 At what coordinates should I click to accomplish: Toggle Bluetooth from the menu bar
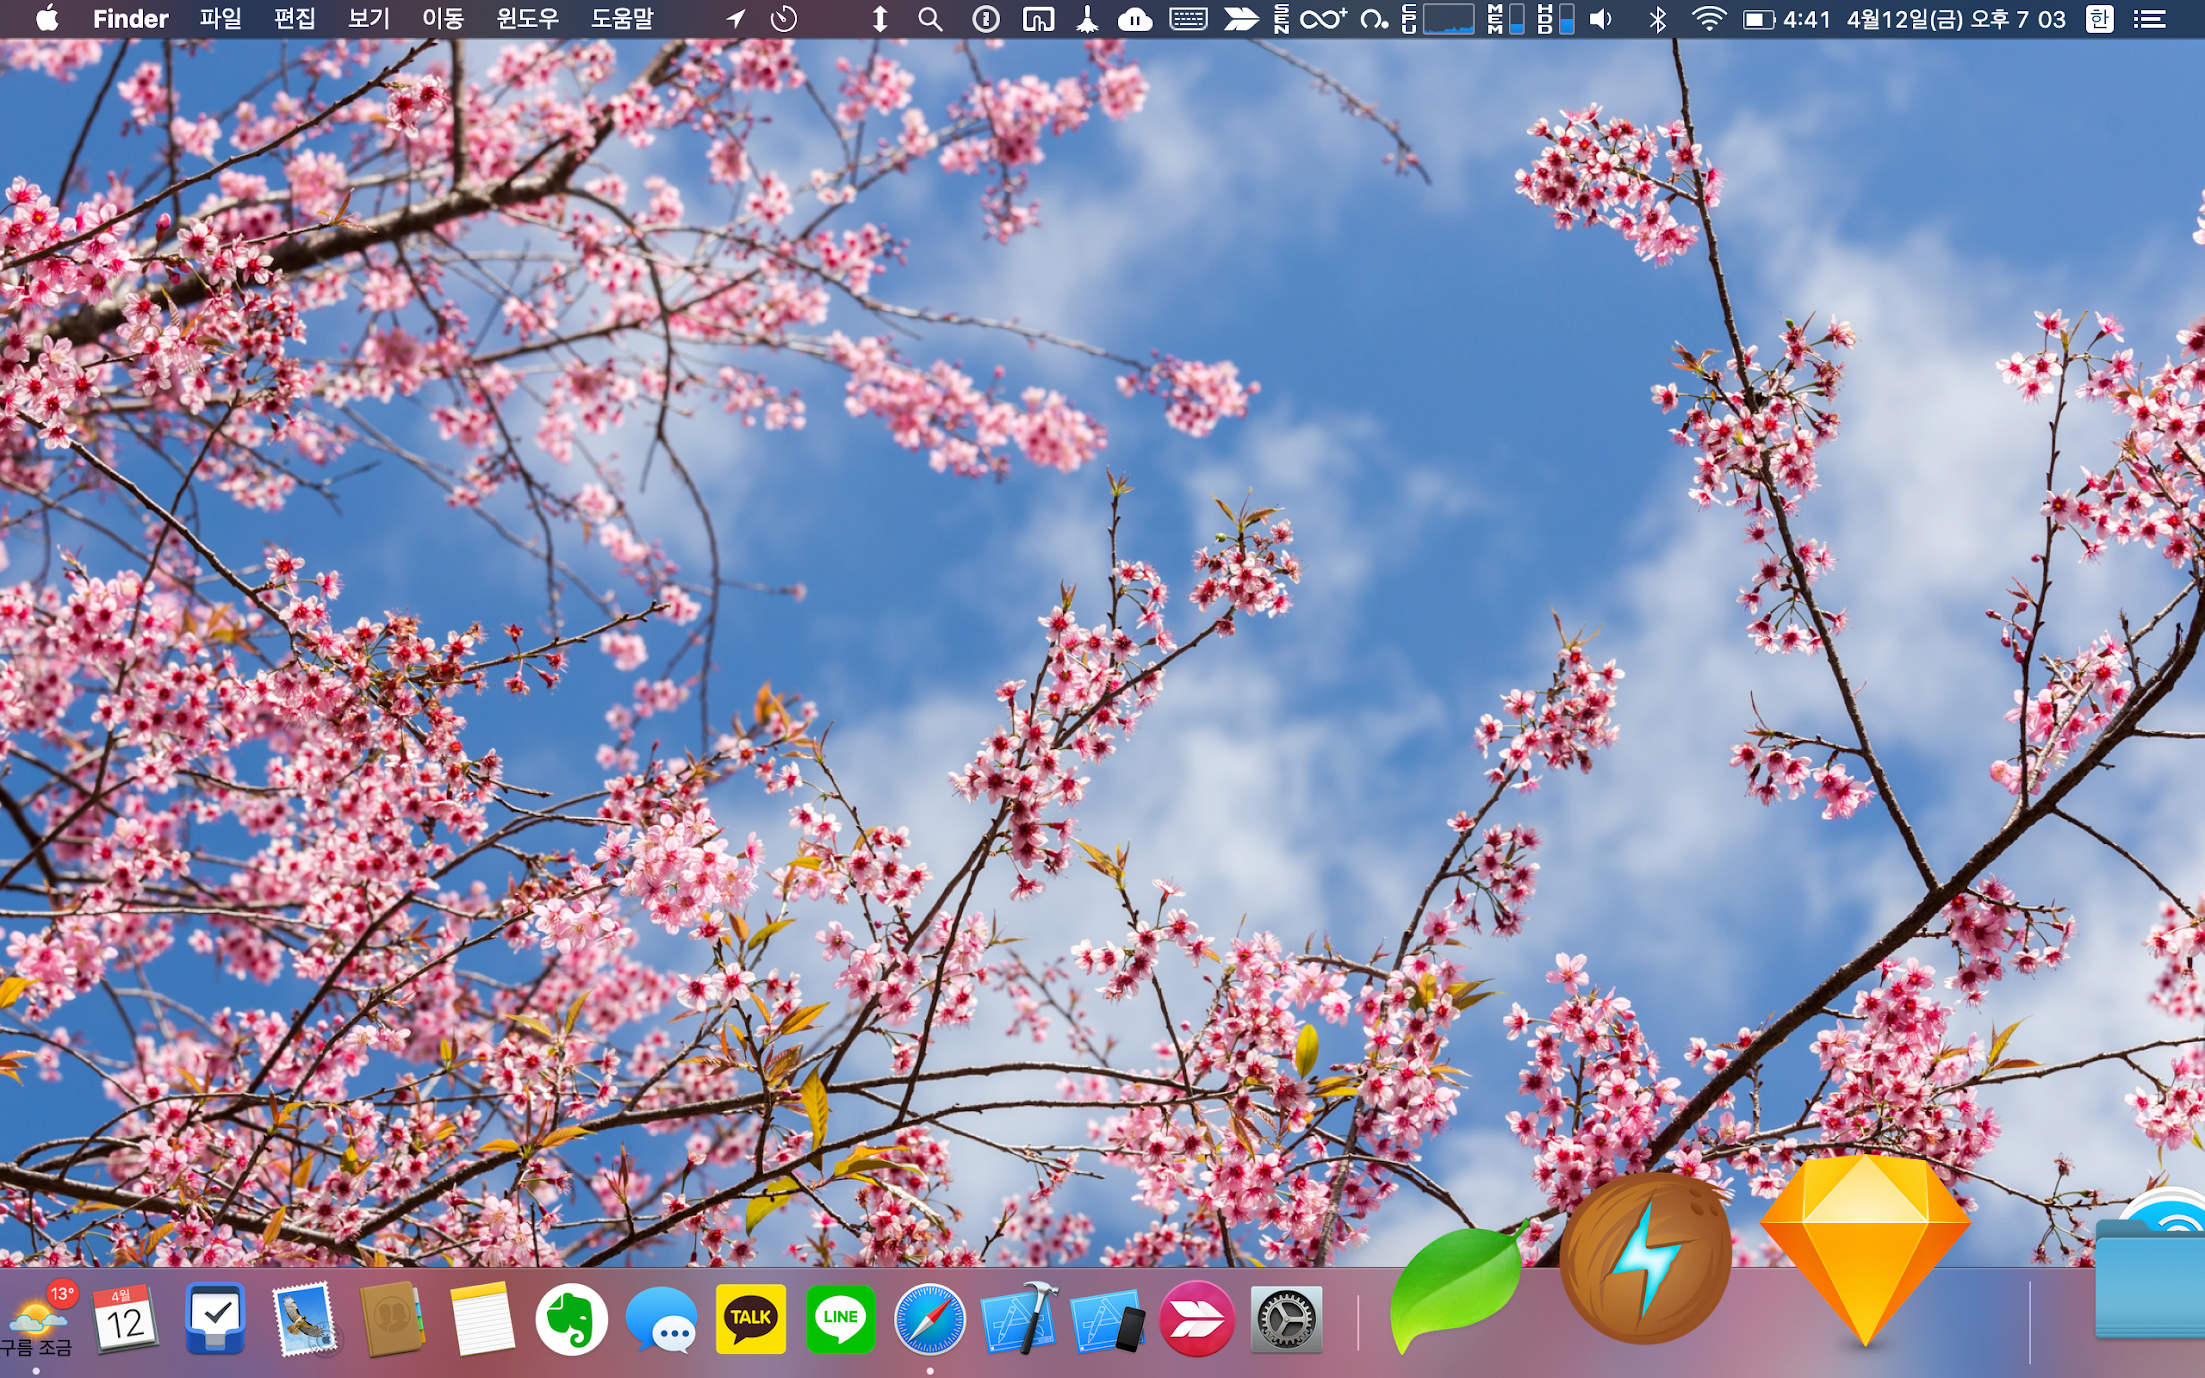[x=1657, y=19]
